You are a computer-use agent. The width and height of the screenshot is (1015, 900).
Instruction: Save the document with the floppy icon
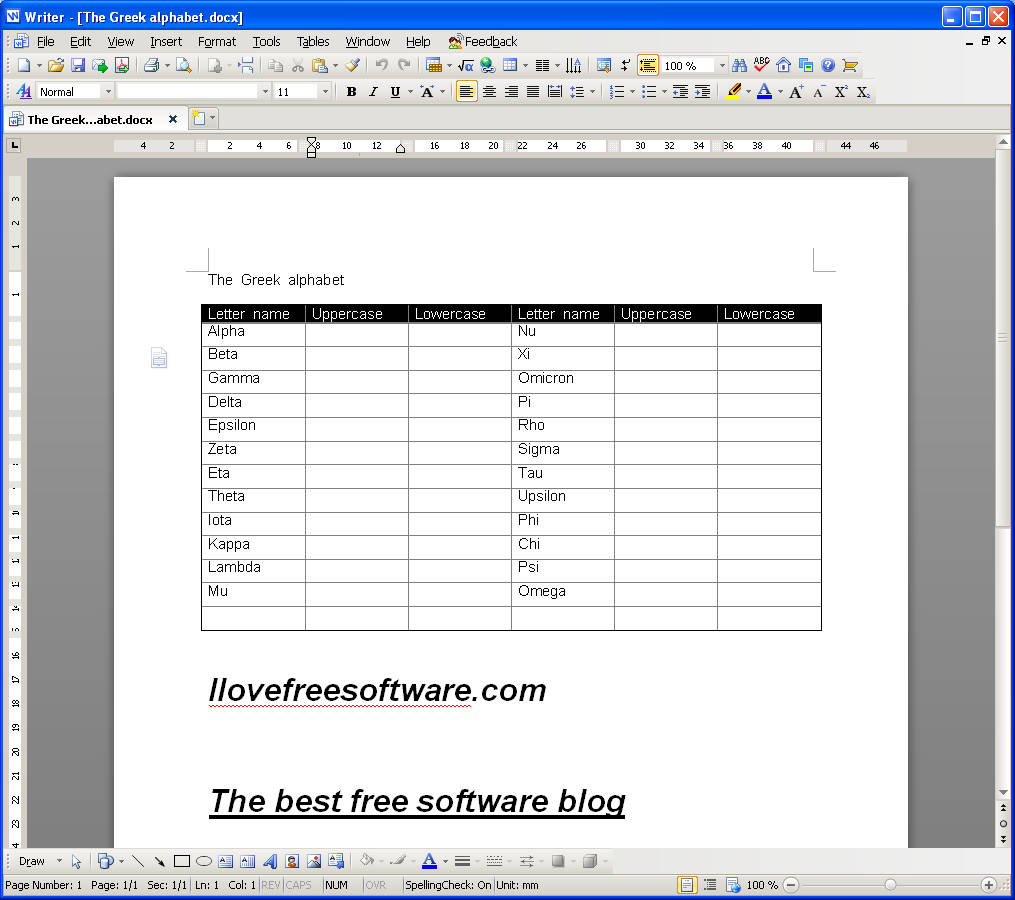coord(78,65)
